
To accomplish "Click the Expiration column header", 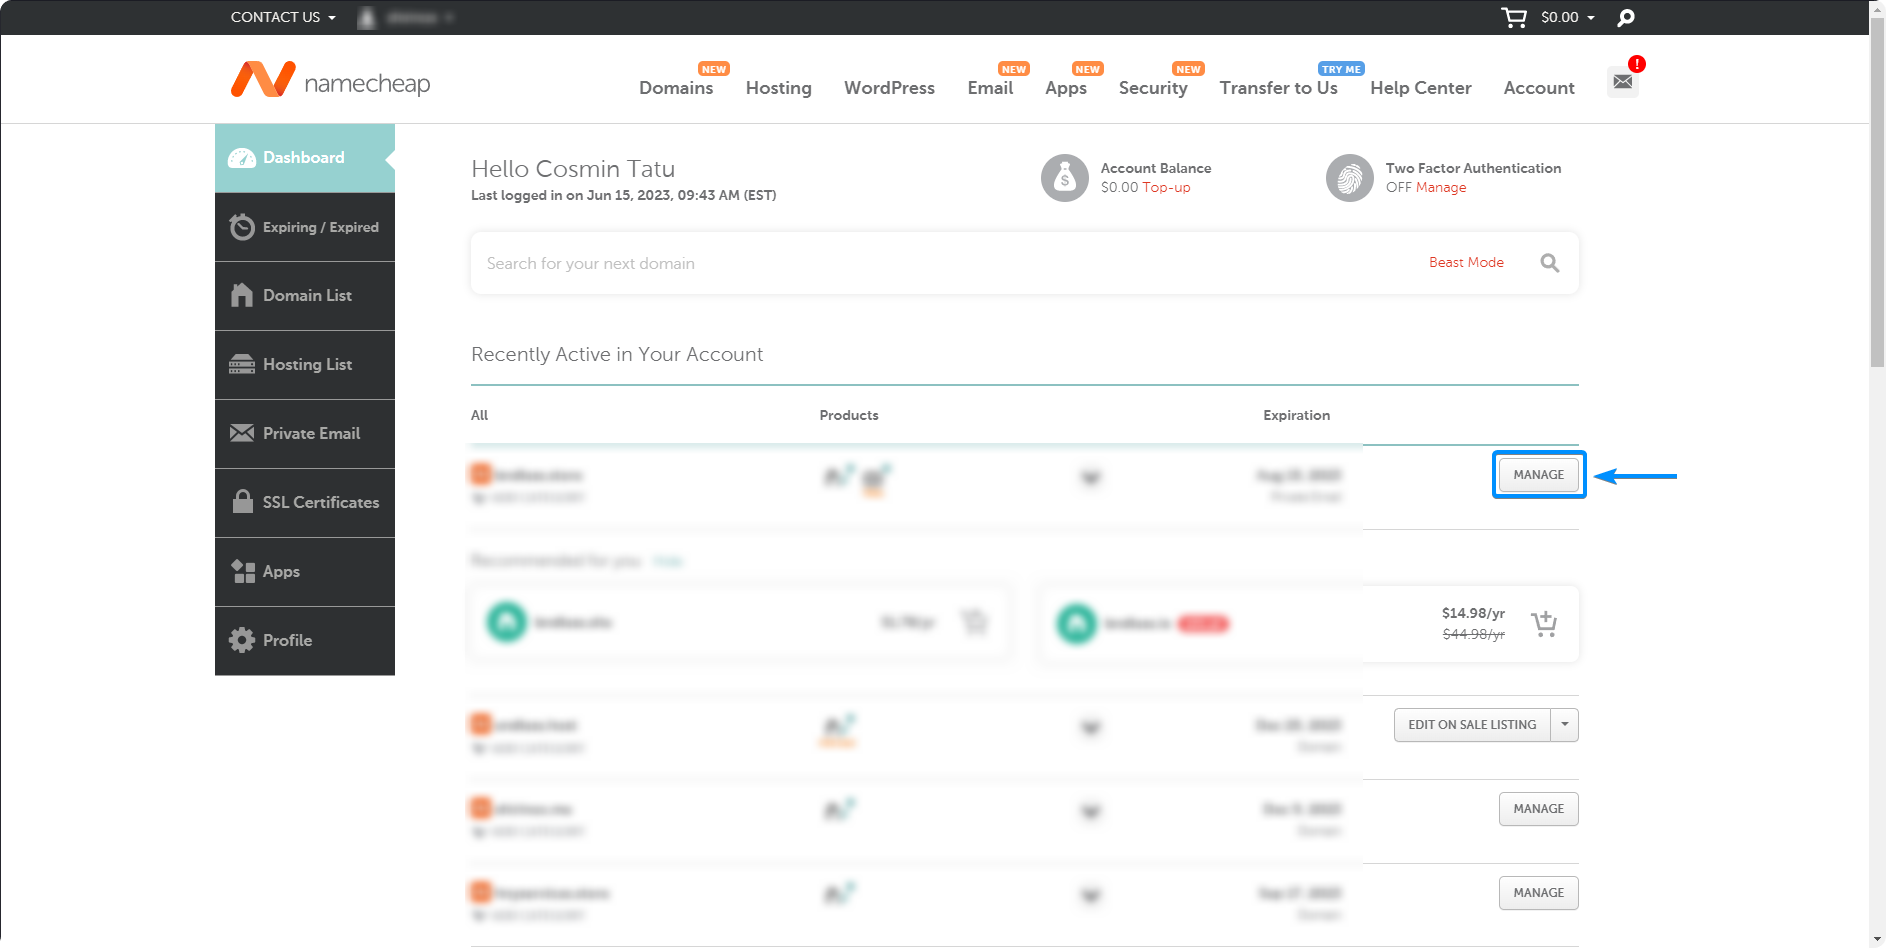I will 1296,415.
